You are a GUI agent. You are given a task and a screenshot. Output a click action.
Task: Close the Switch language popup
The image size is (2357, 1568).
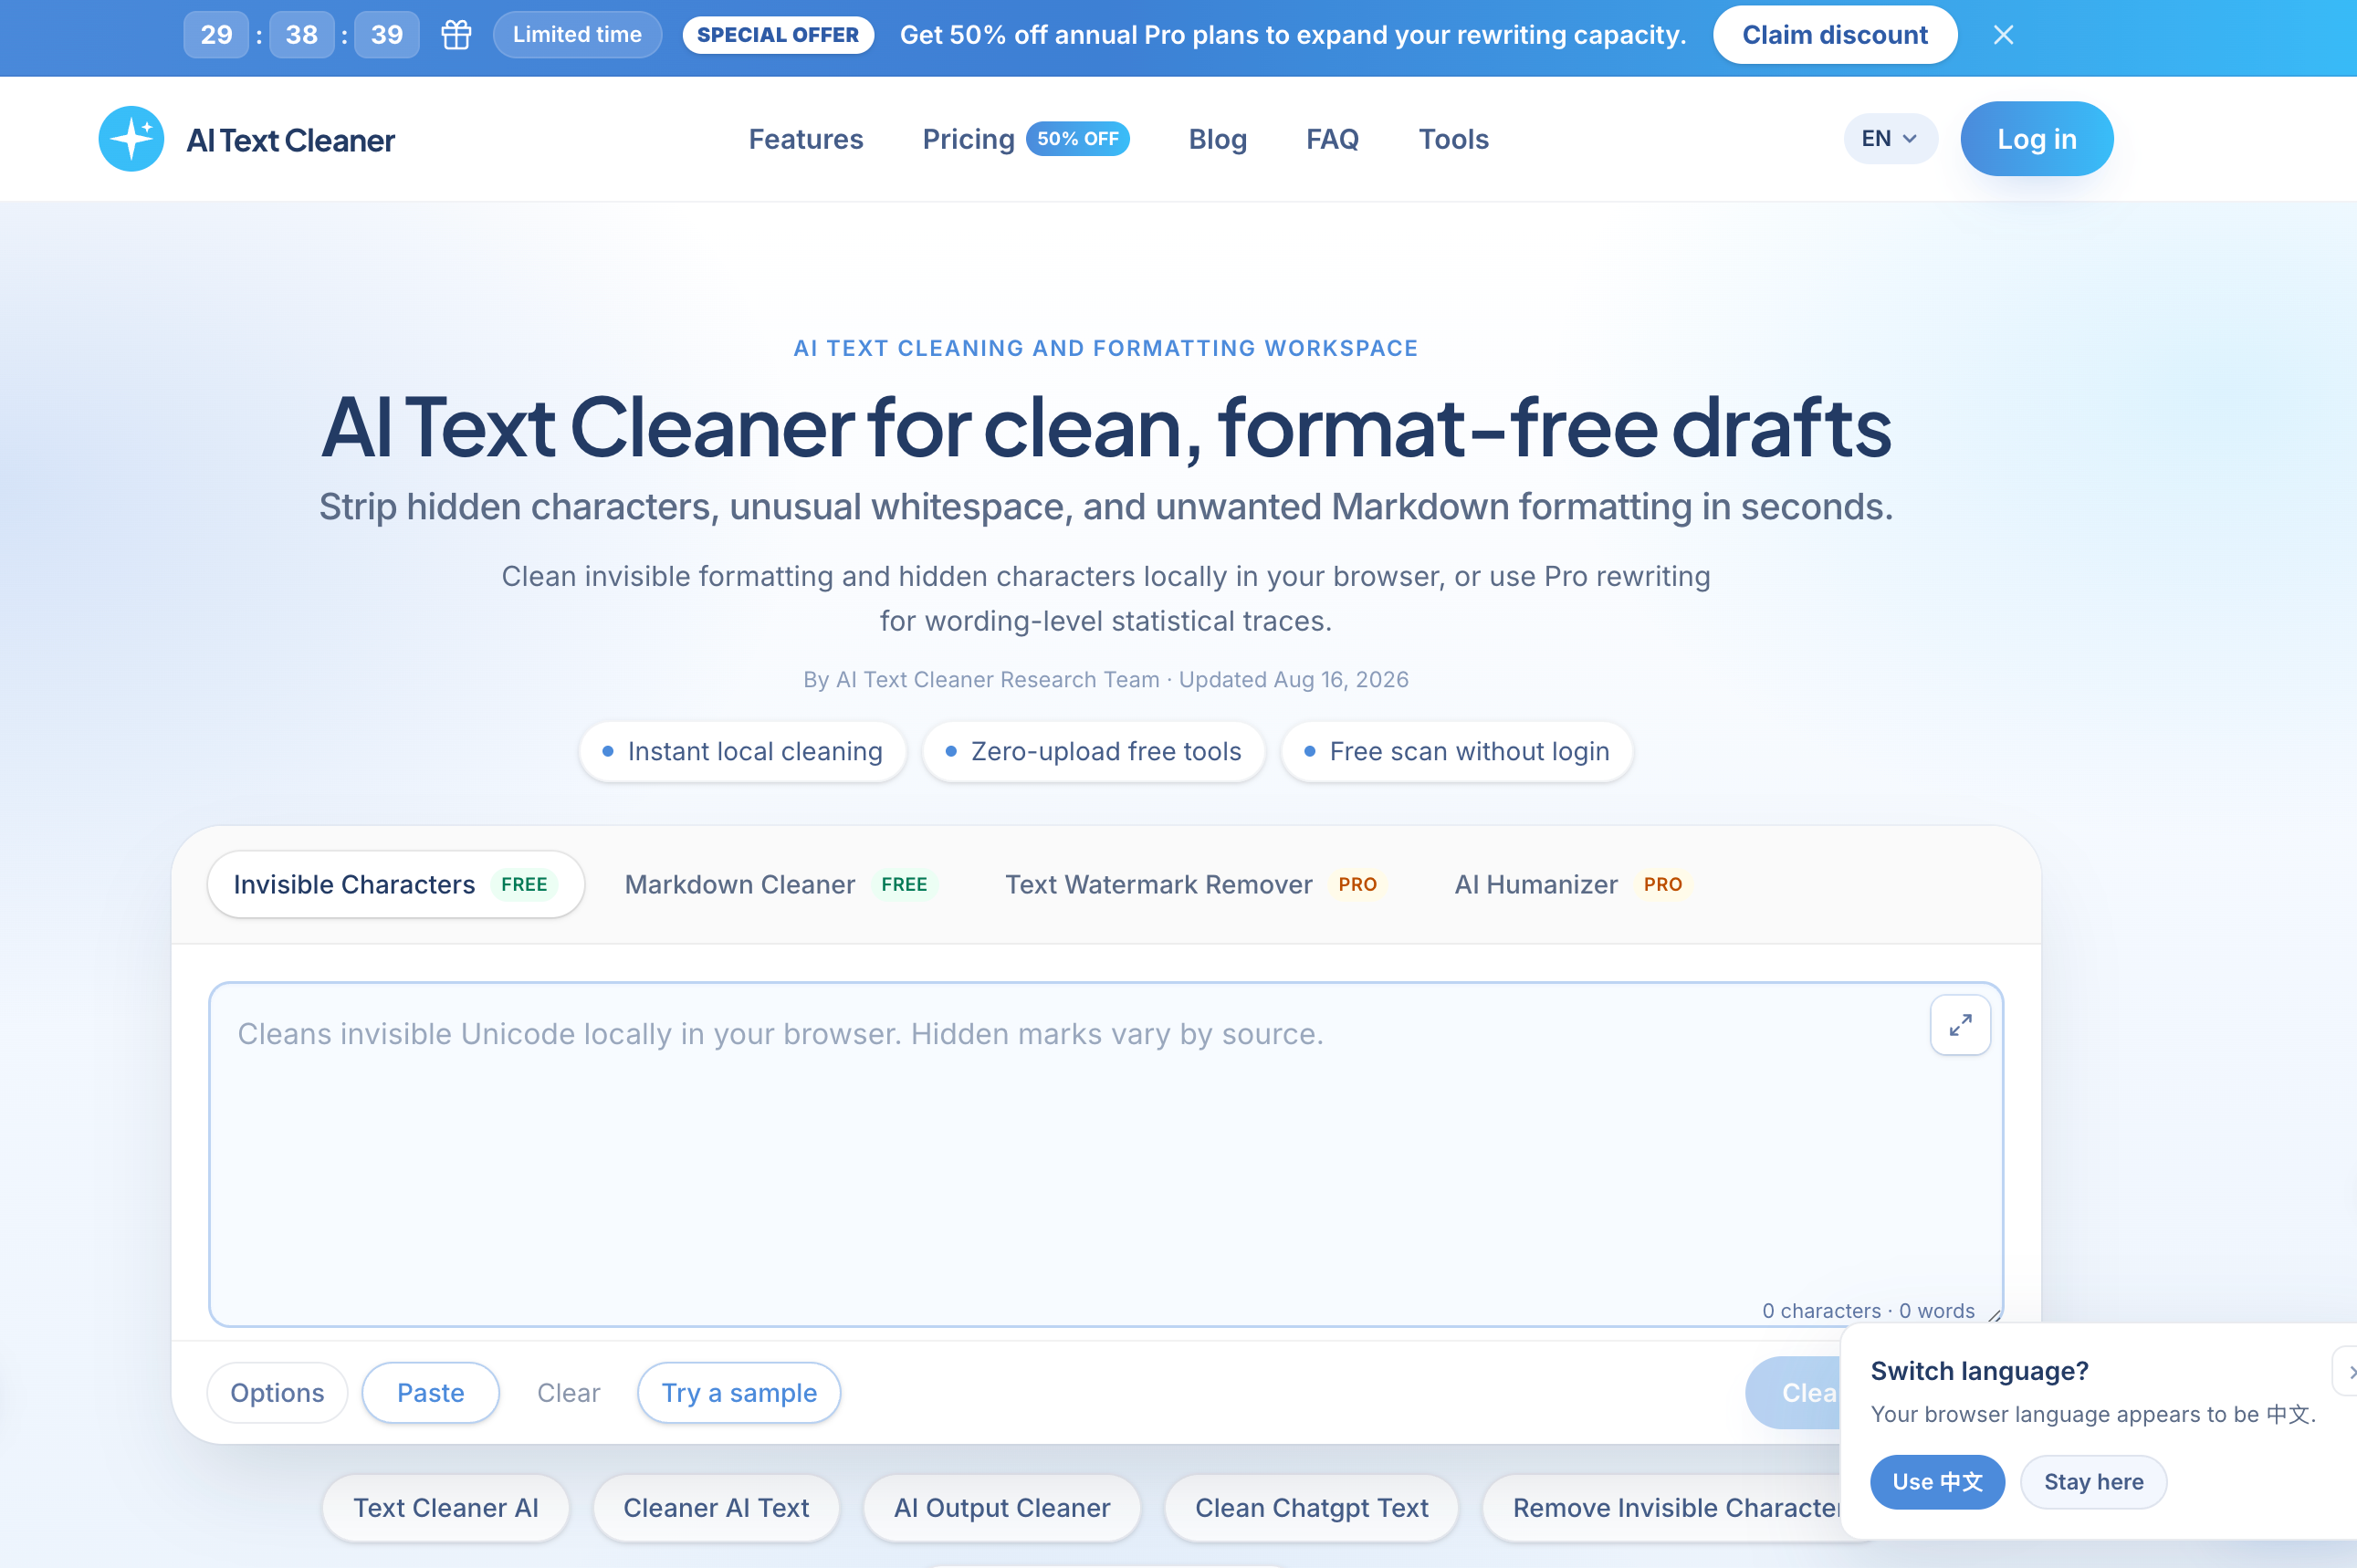[x=2347, y=1371]
